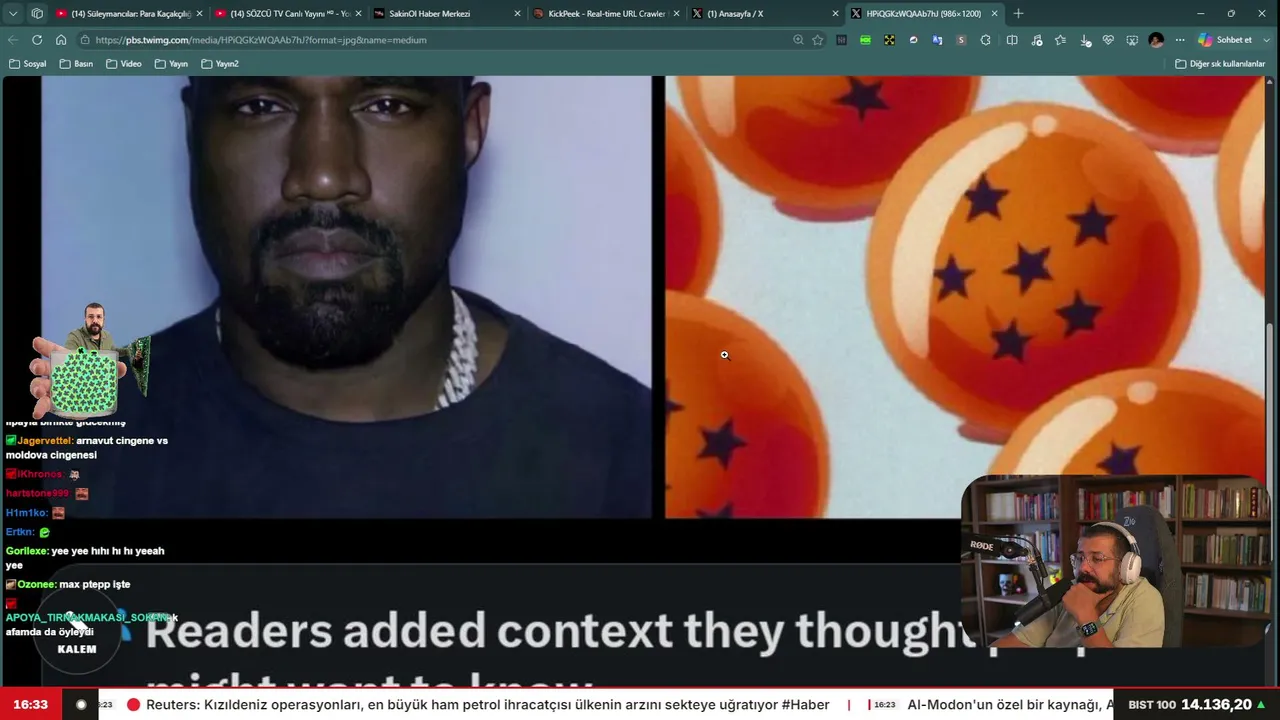Open the Basın bookmarks folder
The height and width of the screenshot is (720, 1280).
pyautogui.click(x=76, y=64)
